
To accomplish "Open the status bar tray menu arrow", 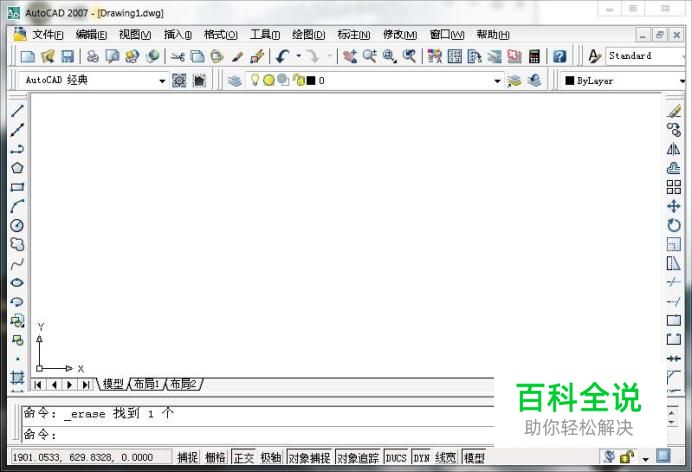I will [x=645, y=459].
